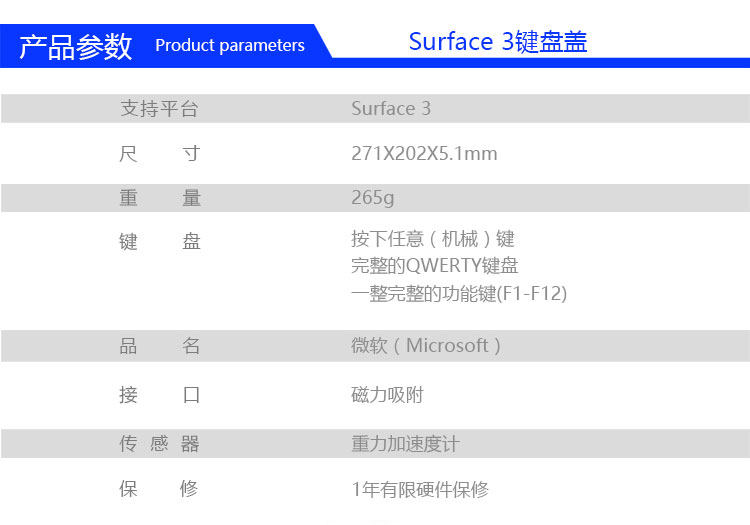Click the 重量 row label
The height and width of the screenshot is (525, 750).
pos(160,198)
